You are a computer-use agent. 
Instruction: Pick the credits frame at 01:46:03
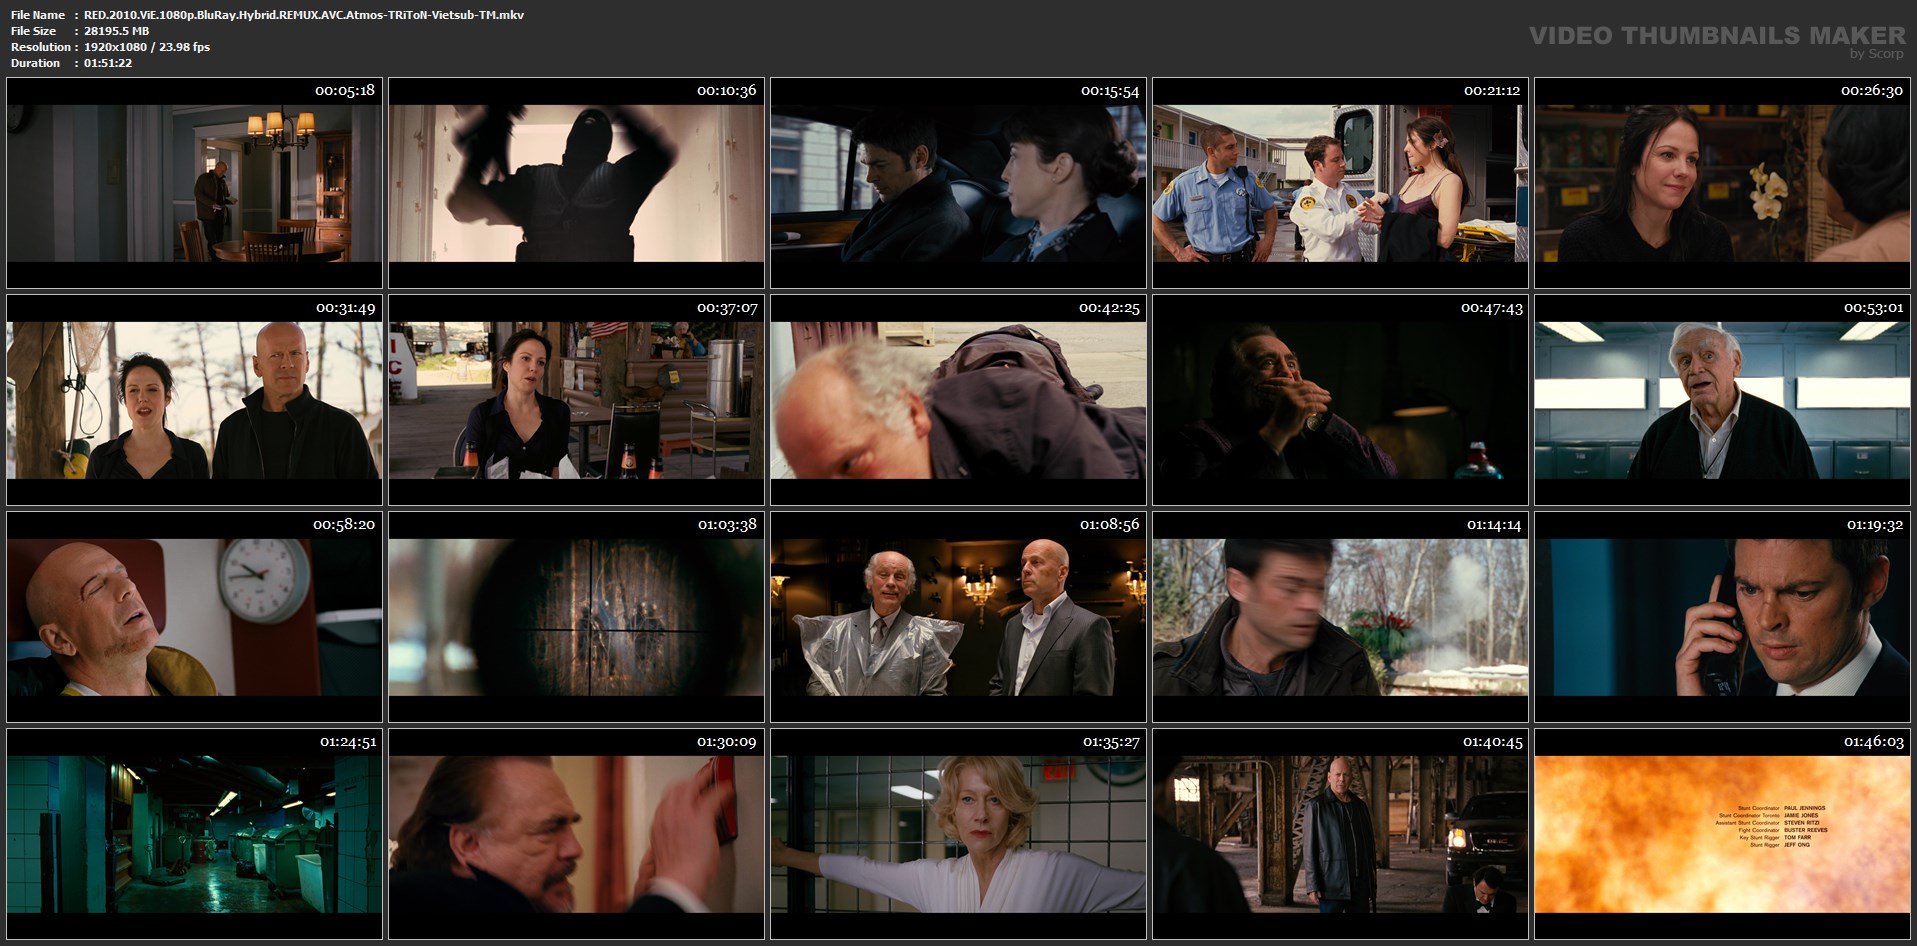click(1722, 834)
